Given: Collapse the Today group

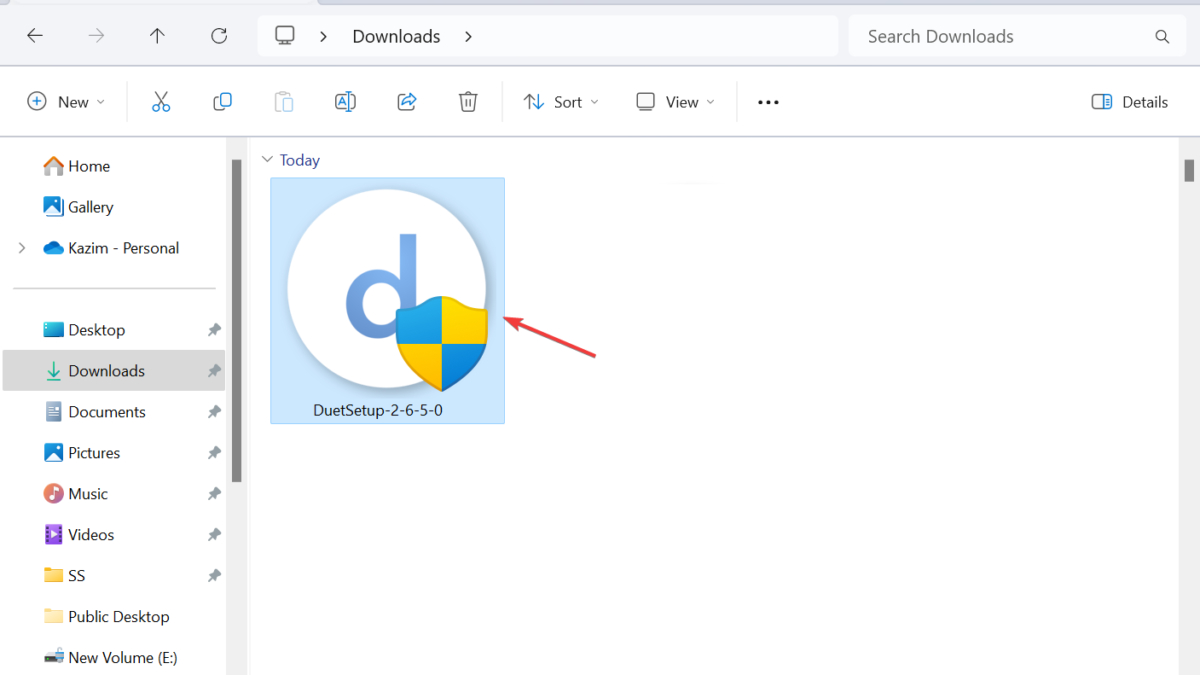Looking at the screenshot, I should coord(267,159).
